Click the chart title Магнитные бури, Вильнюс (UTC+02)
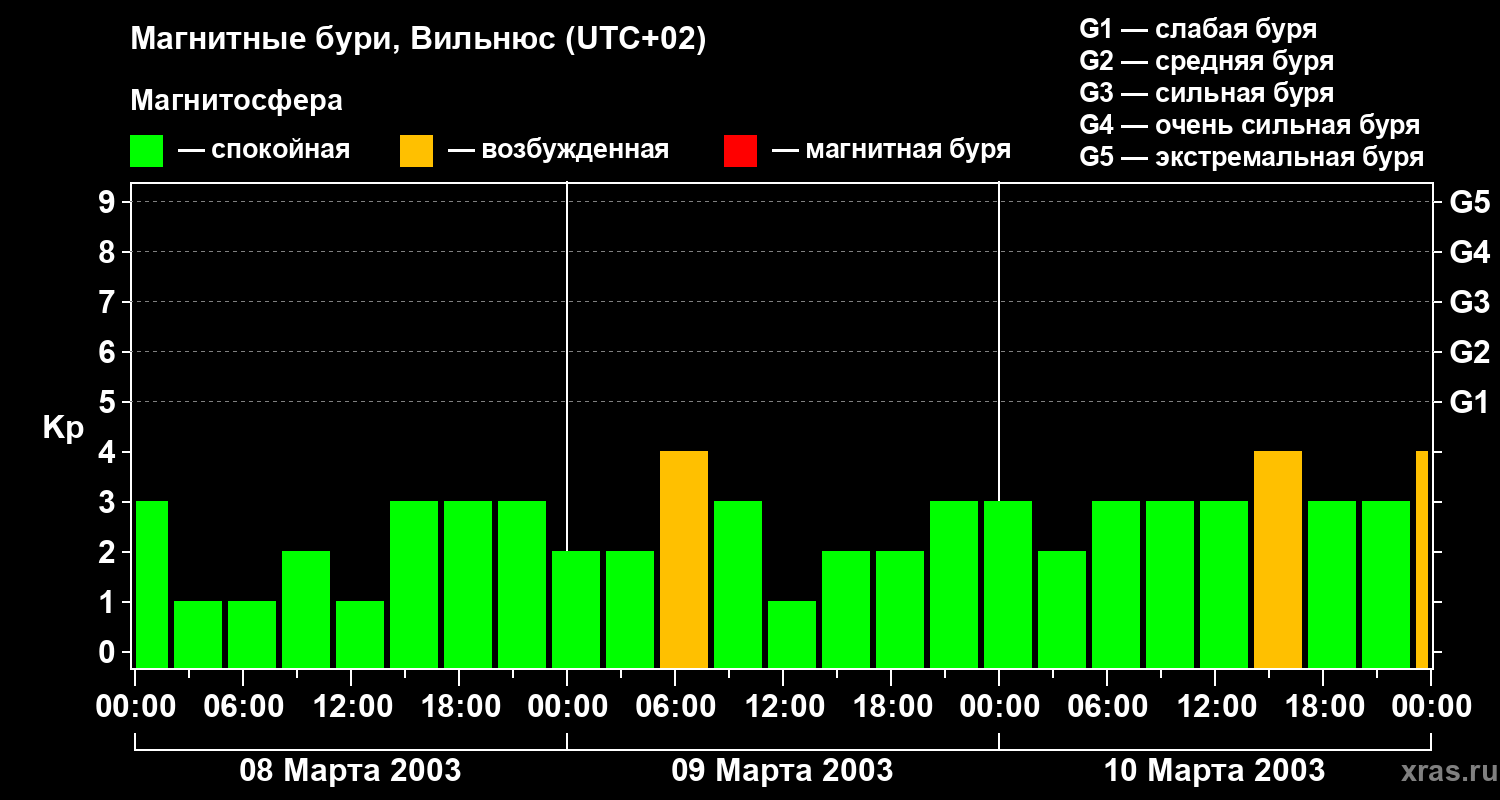Image resolution: width=1500 pixels, height=800 pixels. [x=418, y=40]
